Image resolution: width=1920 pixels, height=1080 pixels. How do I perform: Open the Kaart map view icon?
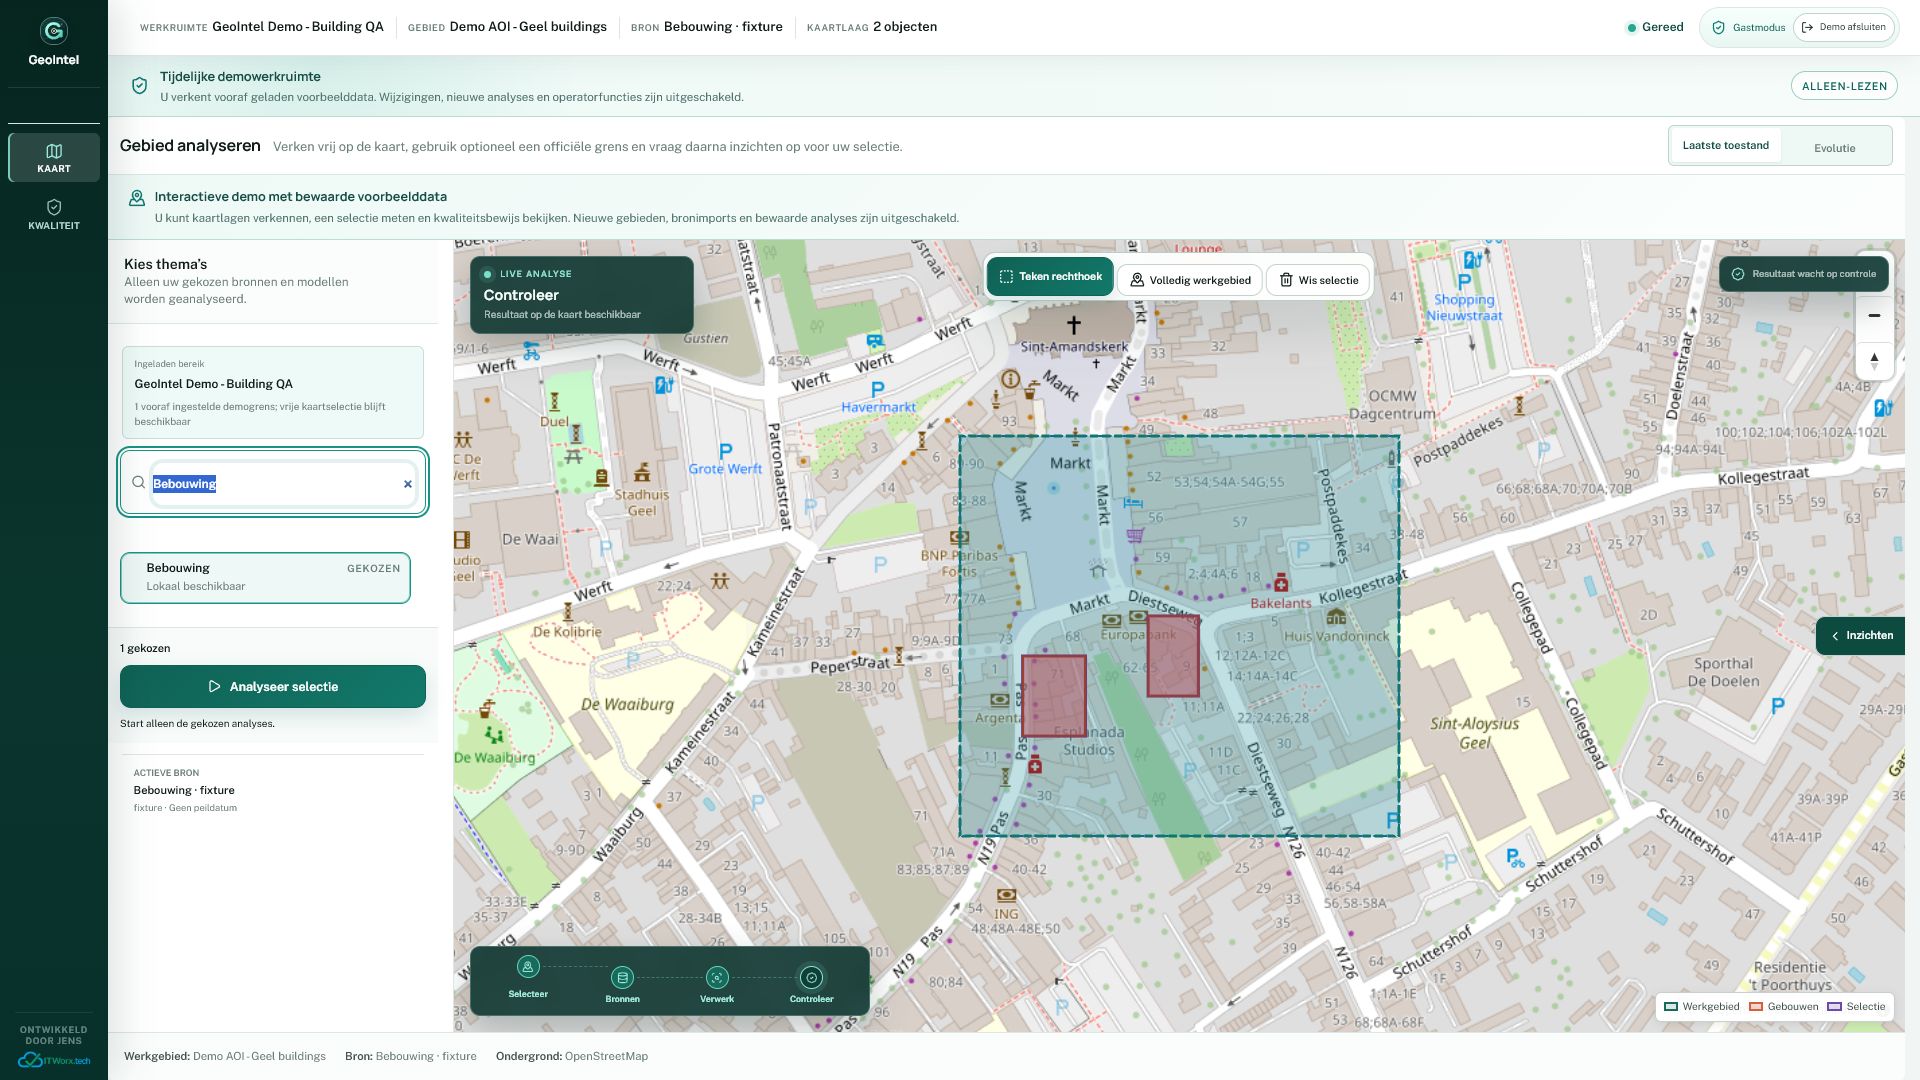pyautogui.click(x=54, y=151)
